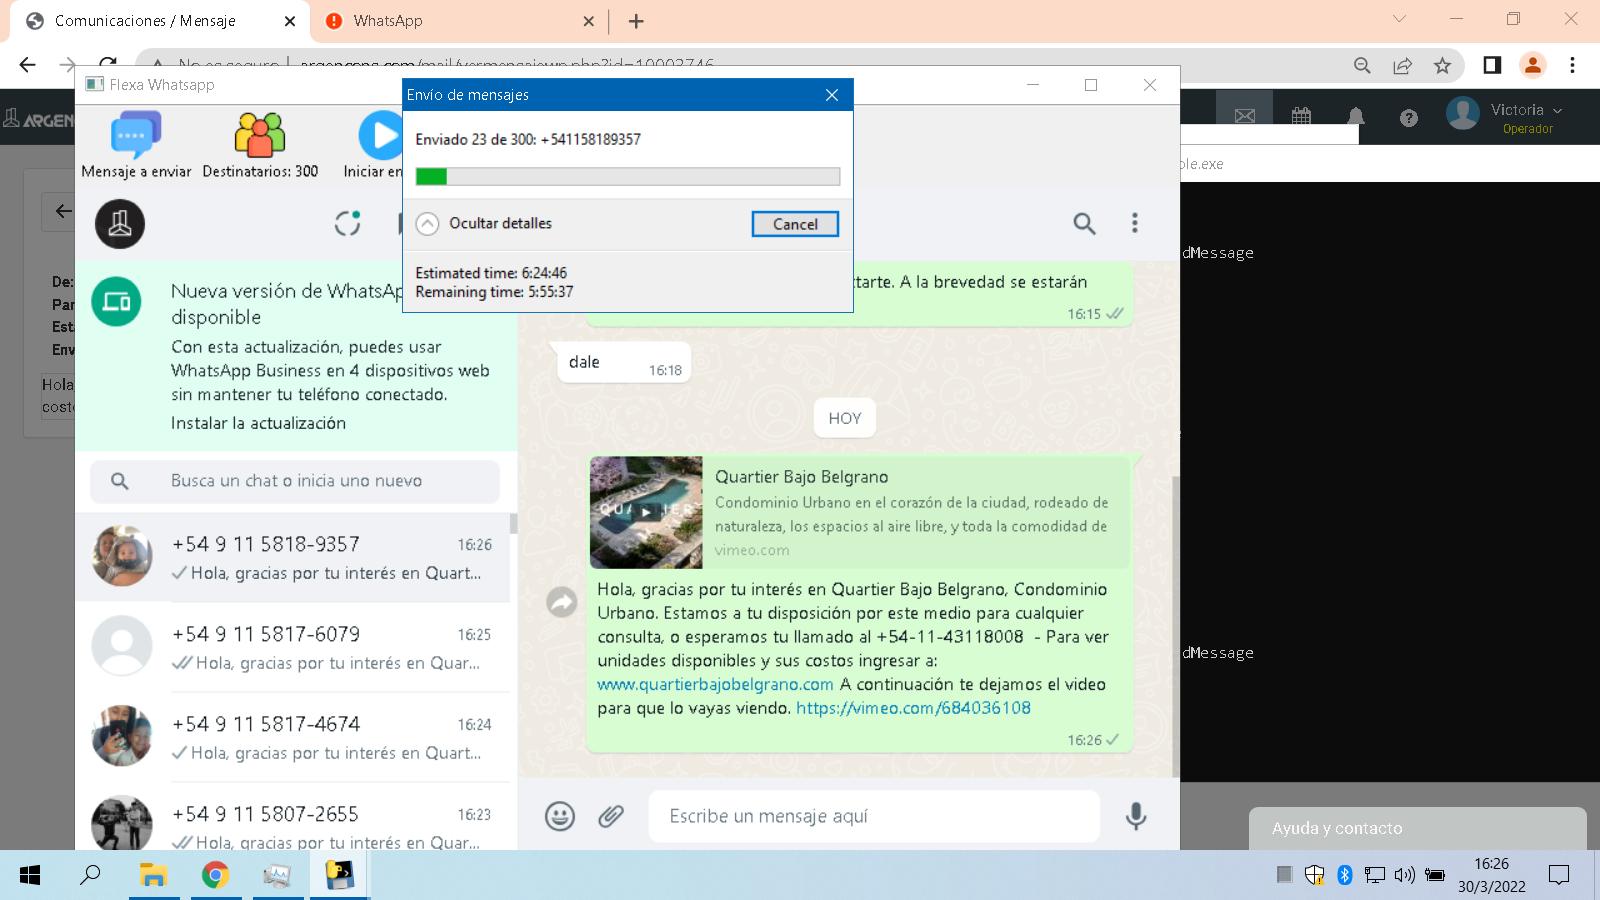Switch to Comunicaciones / Mensaje tab
Viewport: 1600px width, 900px height.
[x=160, y=21]
